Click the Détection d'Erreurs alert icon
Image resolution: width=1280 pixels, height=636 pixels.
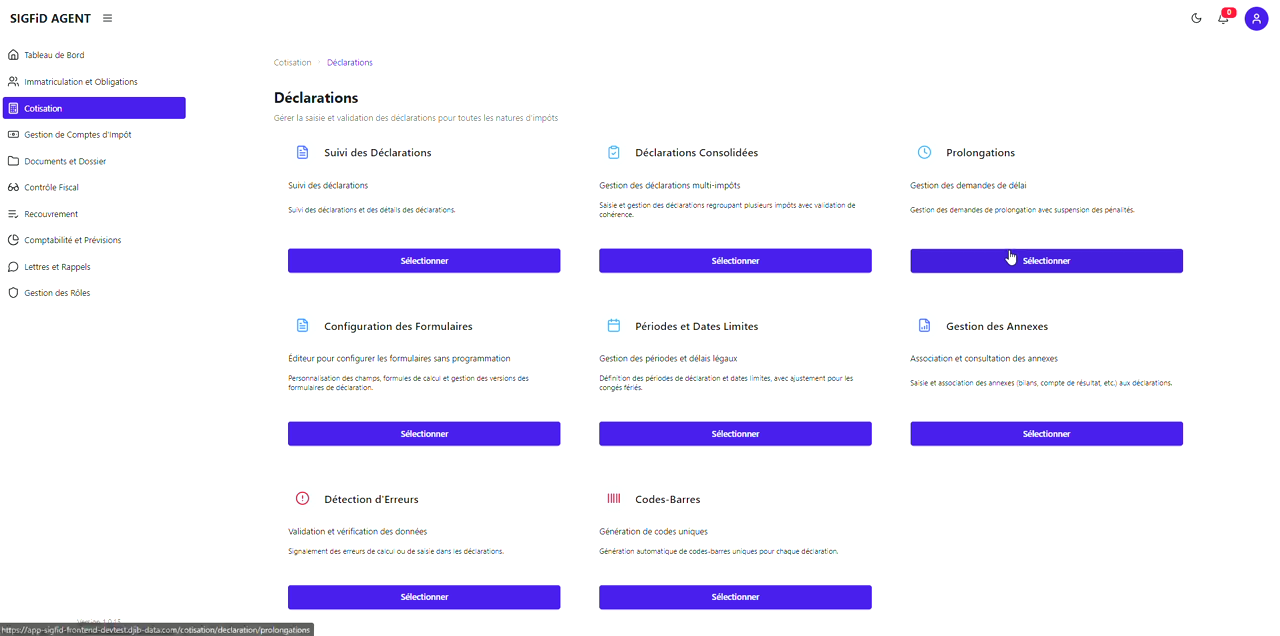[x=302, y=499]
